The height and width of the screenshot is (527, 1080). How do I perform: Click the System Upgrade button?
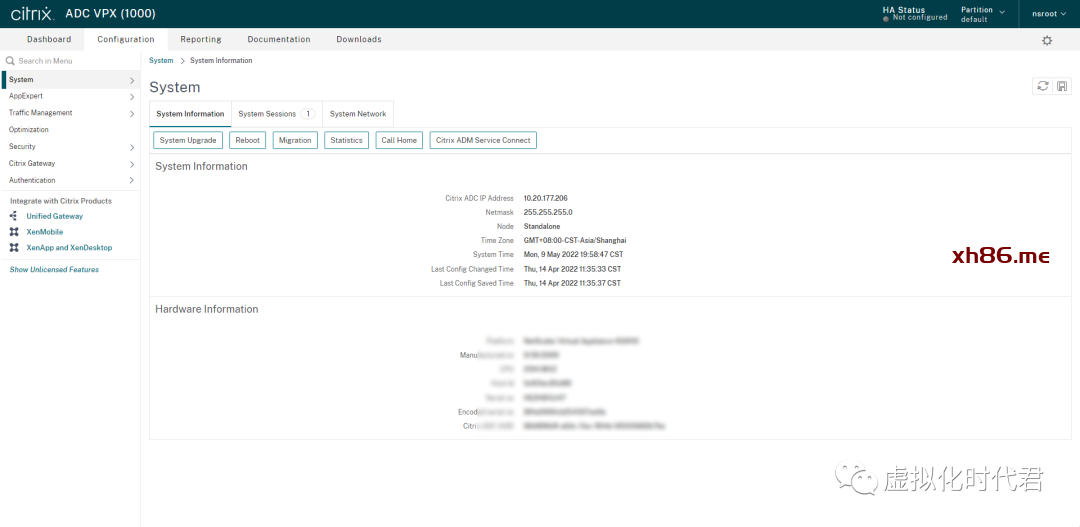pos(188,140)
